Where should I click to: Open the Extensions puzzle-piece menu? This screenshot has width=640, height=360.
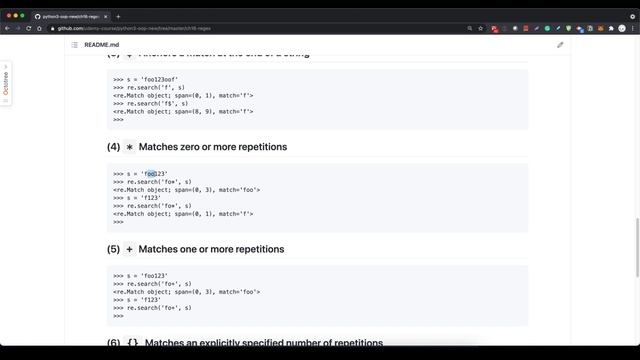[x=611, y=29]
